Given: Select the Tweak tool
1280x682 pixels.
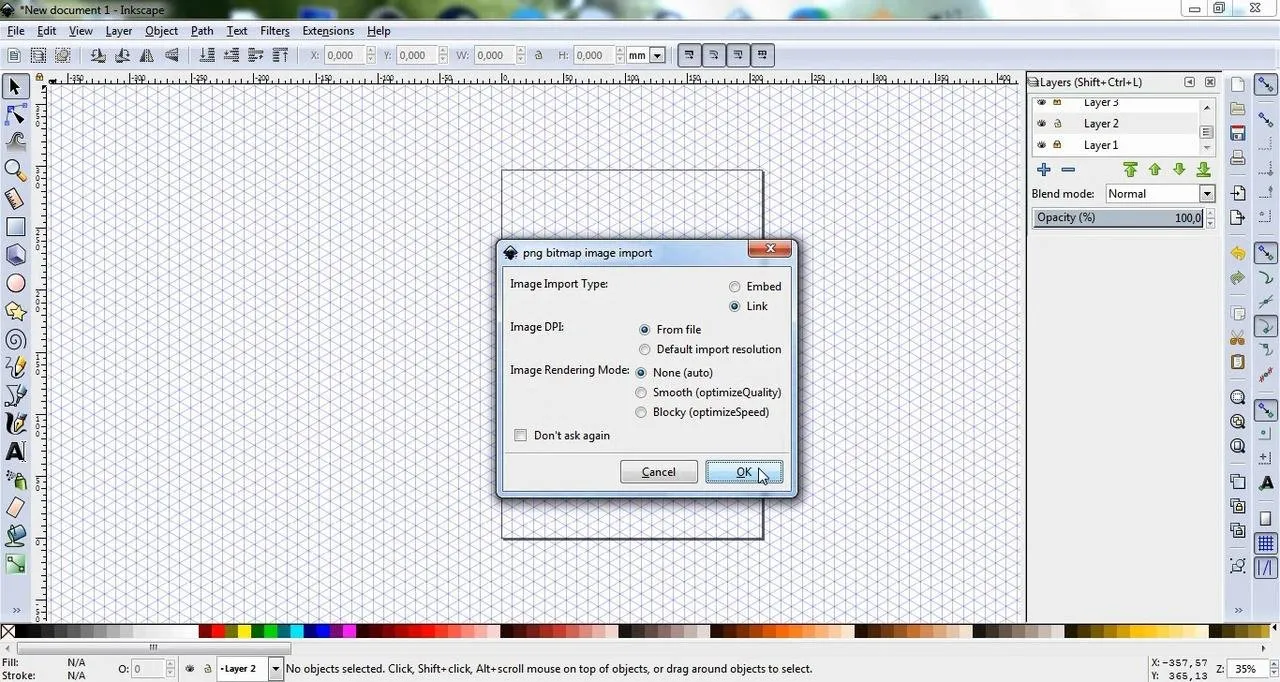Looking at the screenshot, I should pos(15,142).
